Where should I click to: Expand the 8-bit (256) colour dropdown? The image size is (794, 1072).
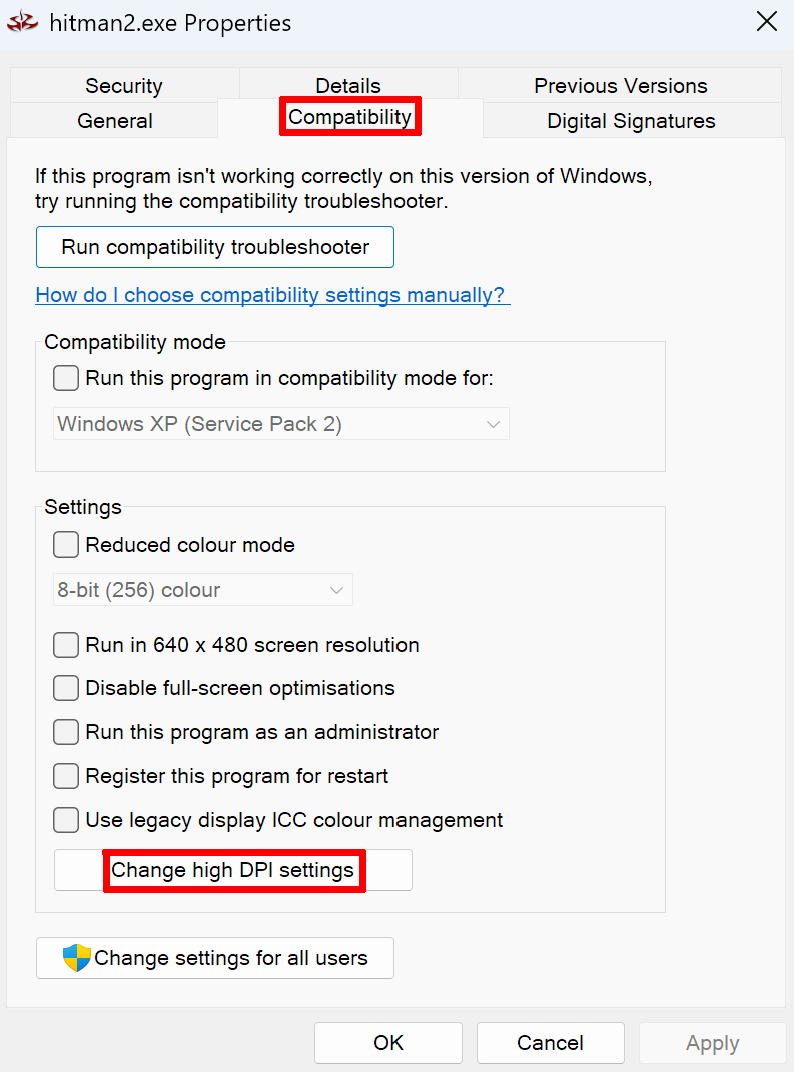pos(202,590)
